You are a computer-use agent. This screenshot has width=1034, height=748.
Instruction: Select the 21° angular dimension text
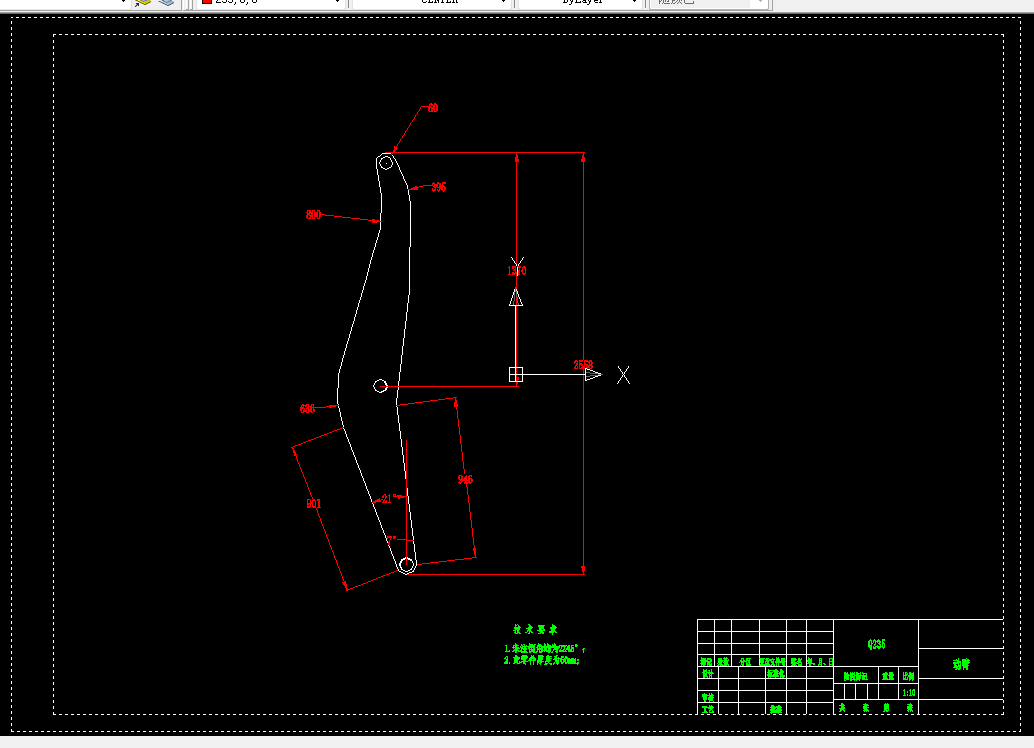[x=389, y=499]
